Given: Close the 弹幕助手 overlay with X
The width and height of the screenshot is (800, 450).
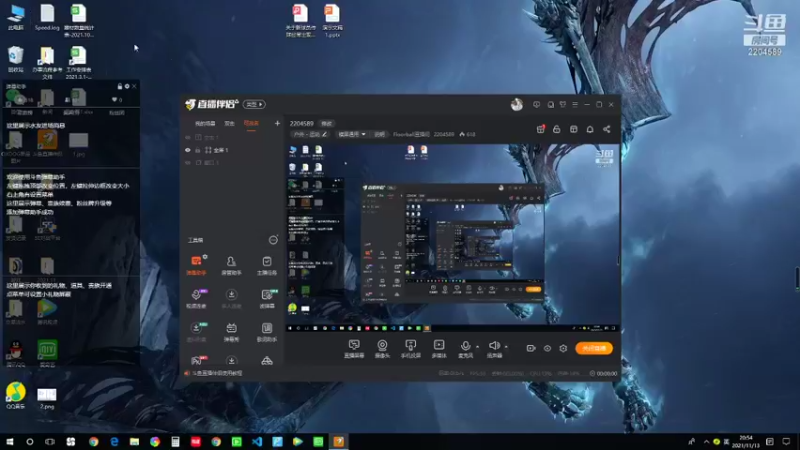Looking at the screenshot, I should (x=134, y=86).
